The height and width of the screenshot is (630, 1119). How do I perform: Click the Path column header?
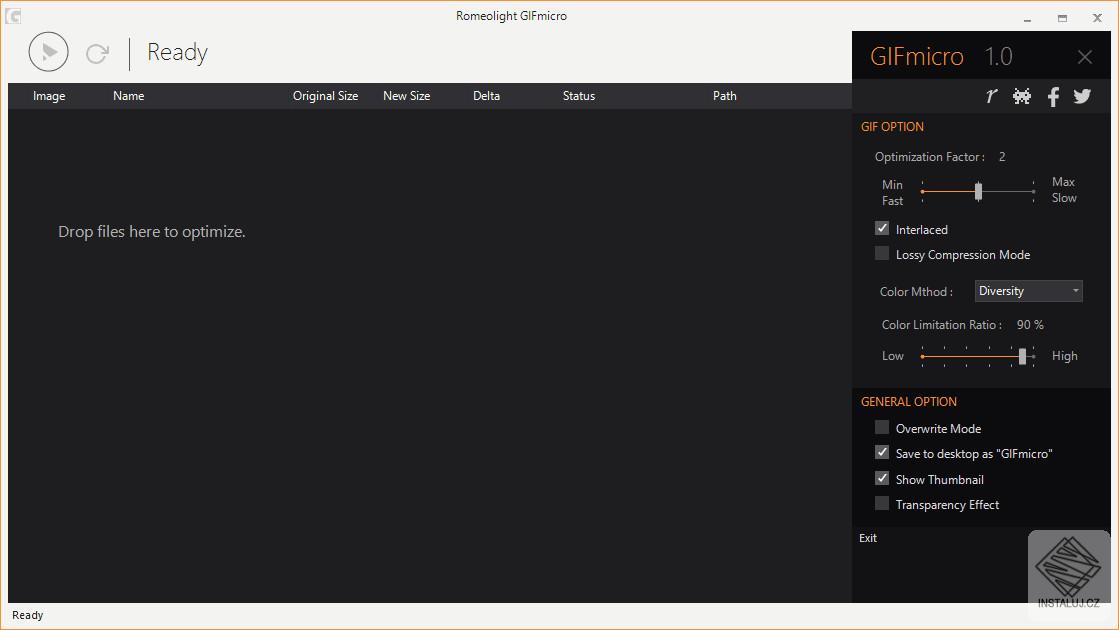tap(725, 96)
